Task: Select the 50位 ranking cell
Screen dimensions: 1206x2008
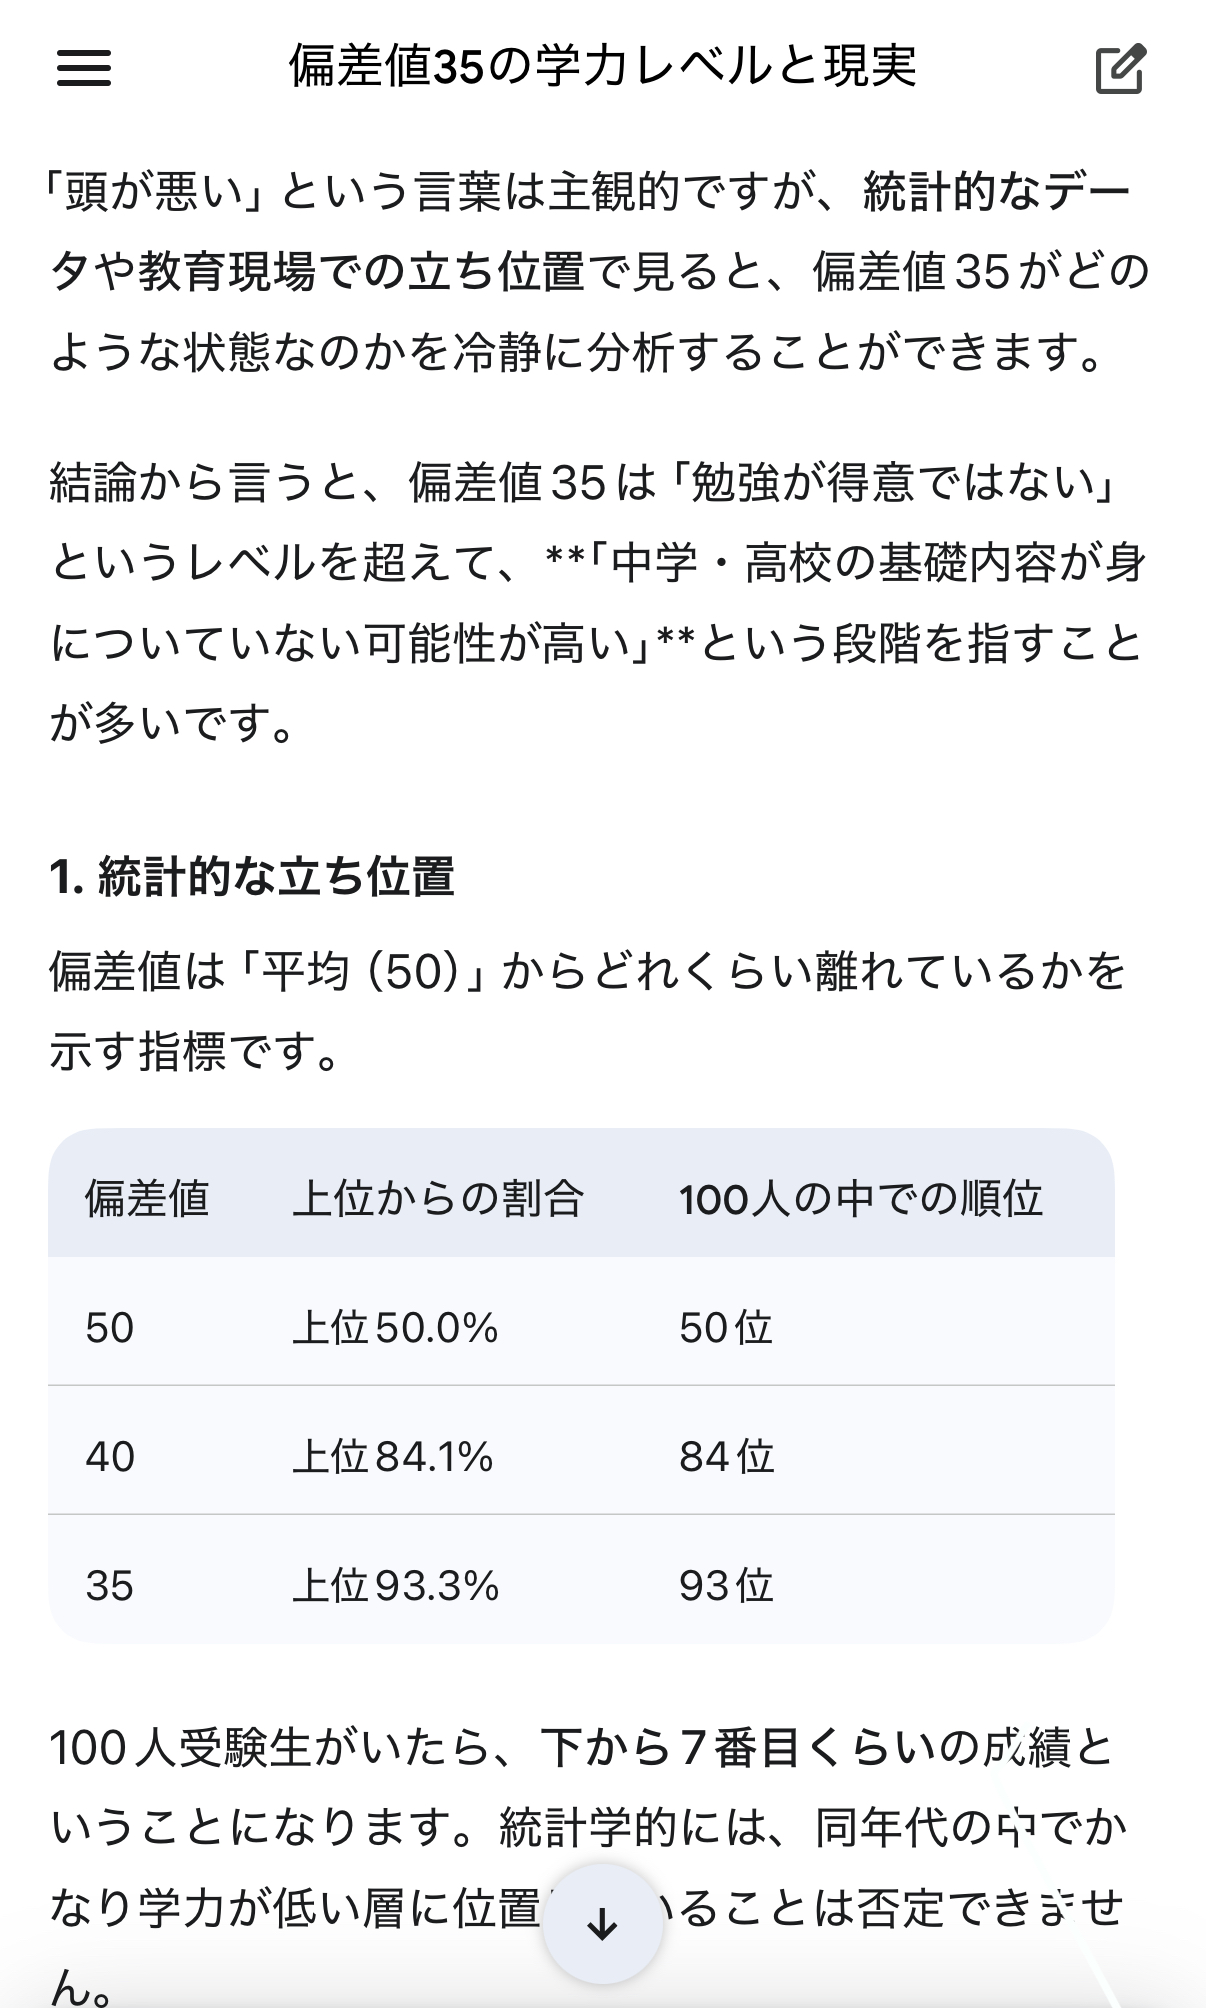Action: [x=726, y=1328]
